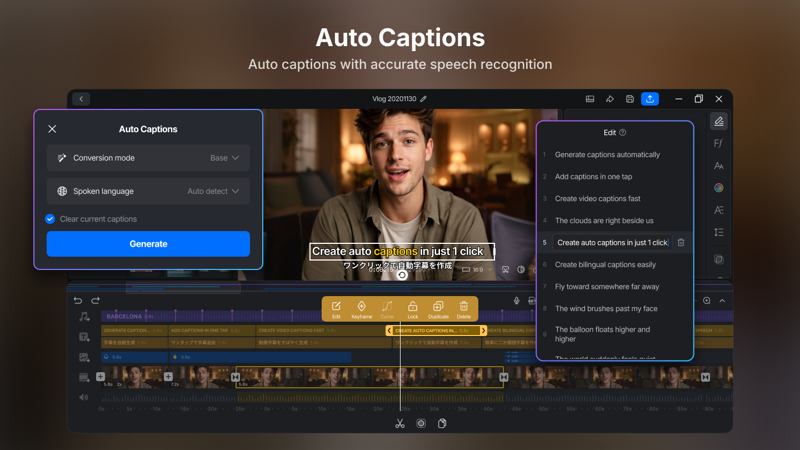Click left trim handle of selected caption clip
This screenshot has height=450, width=800.
point(389,331)
